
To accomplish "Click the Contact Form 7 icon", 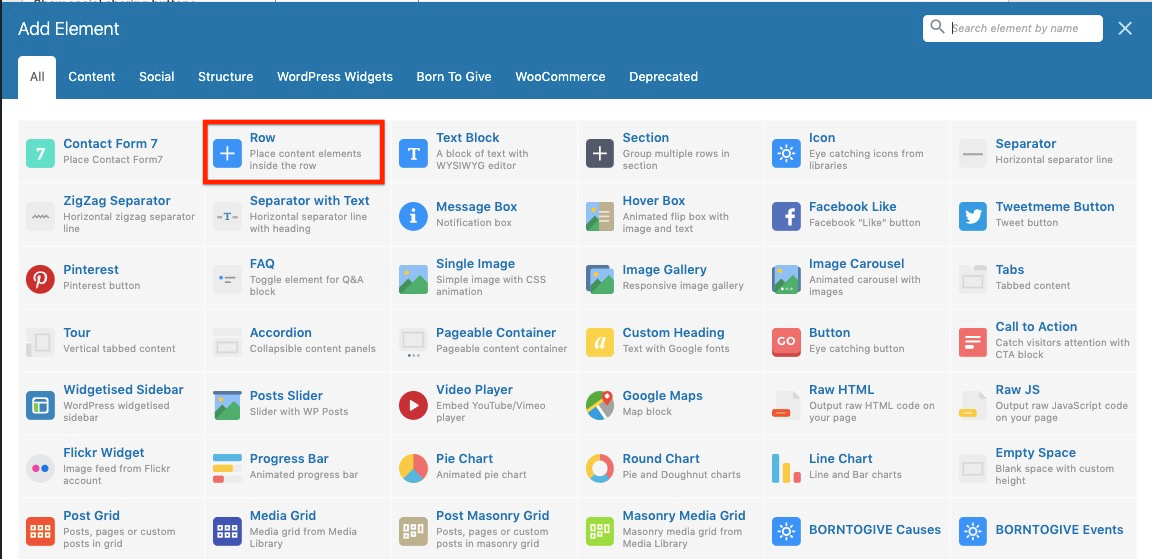I will (x=40, y=154).
